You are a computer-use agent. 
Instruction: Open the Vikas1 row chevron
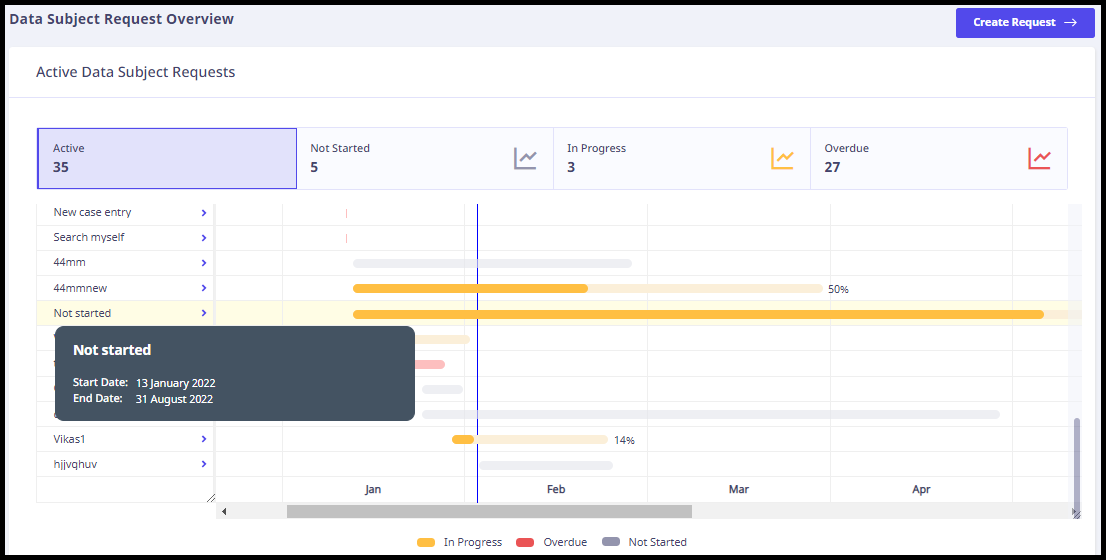204,439
